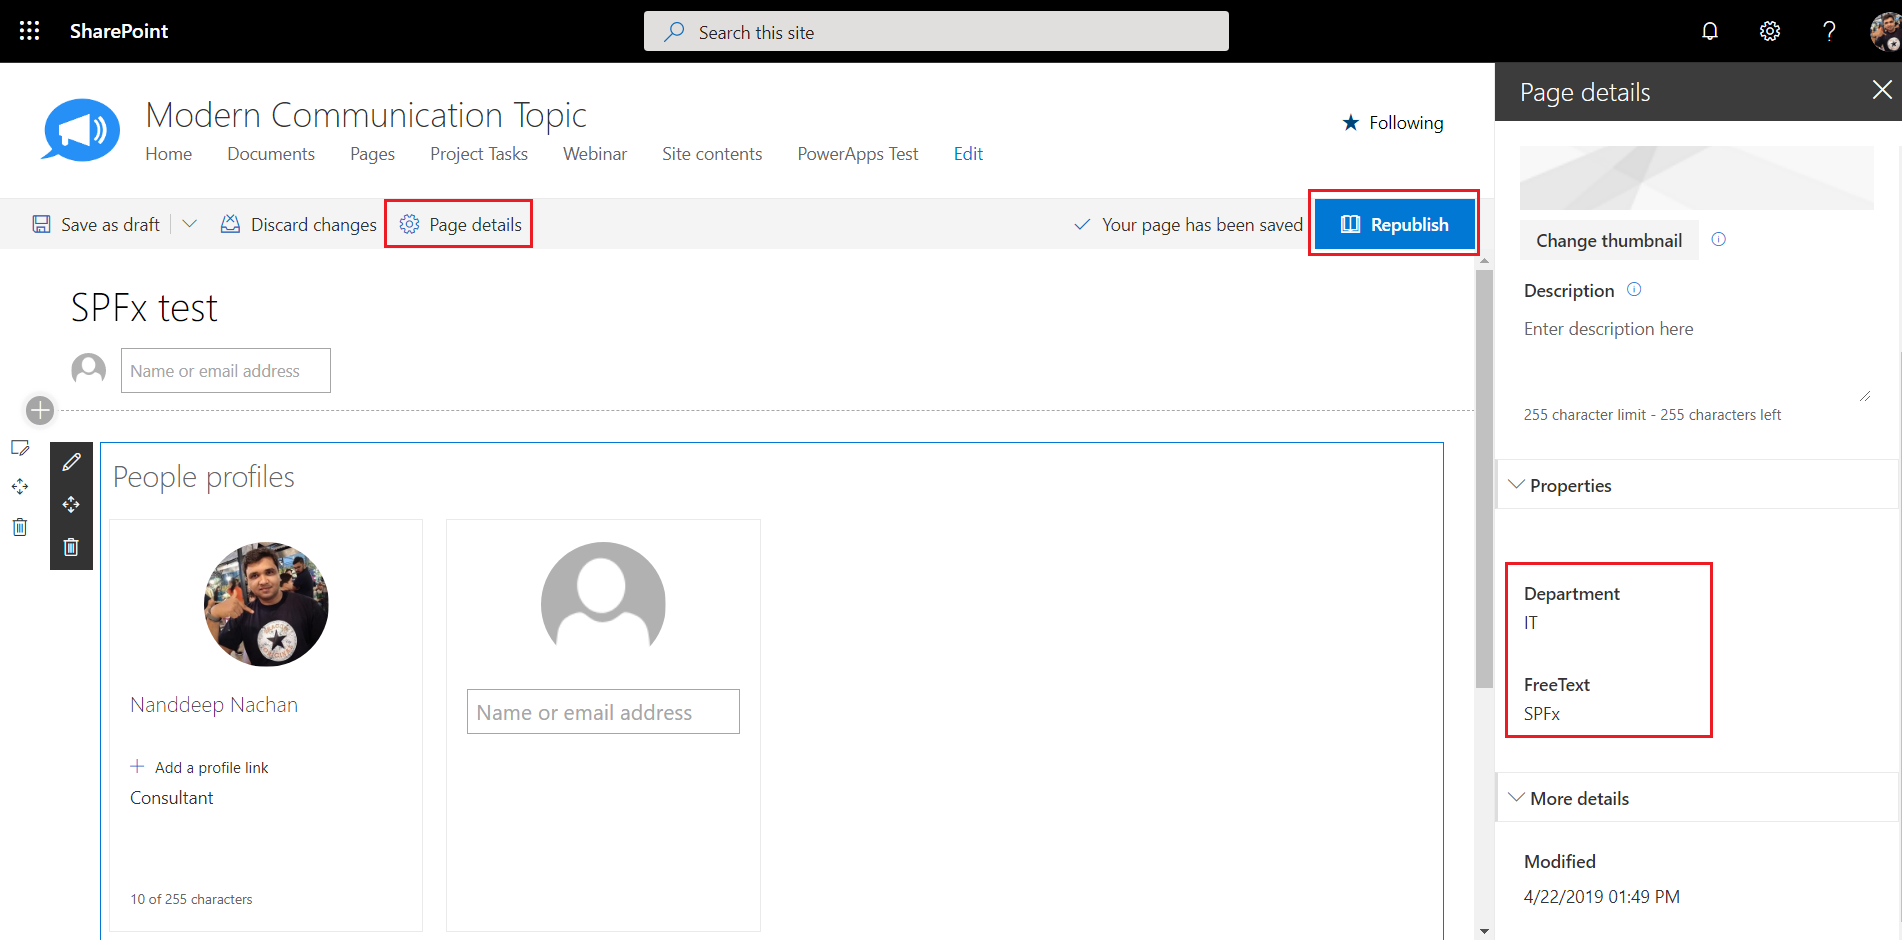
Task: Click the Page details gear icon
Action: point(409,224)
